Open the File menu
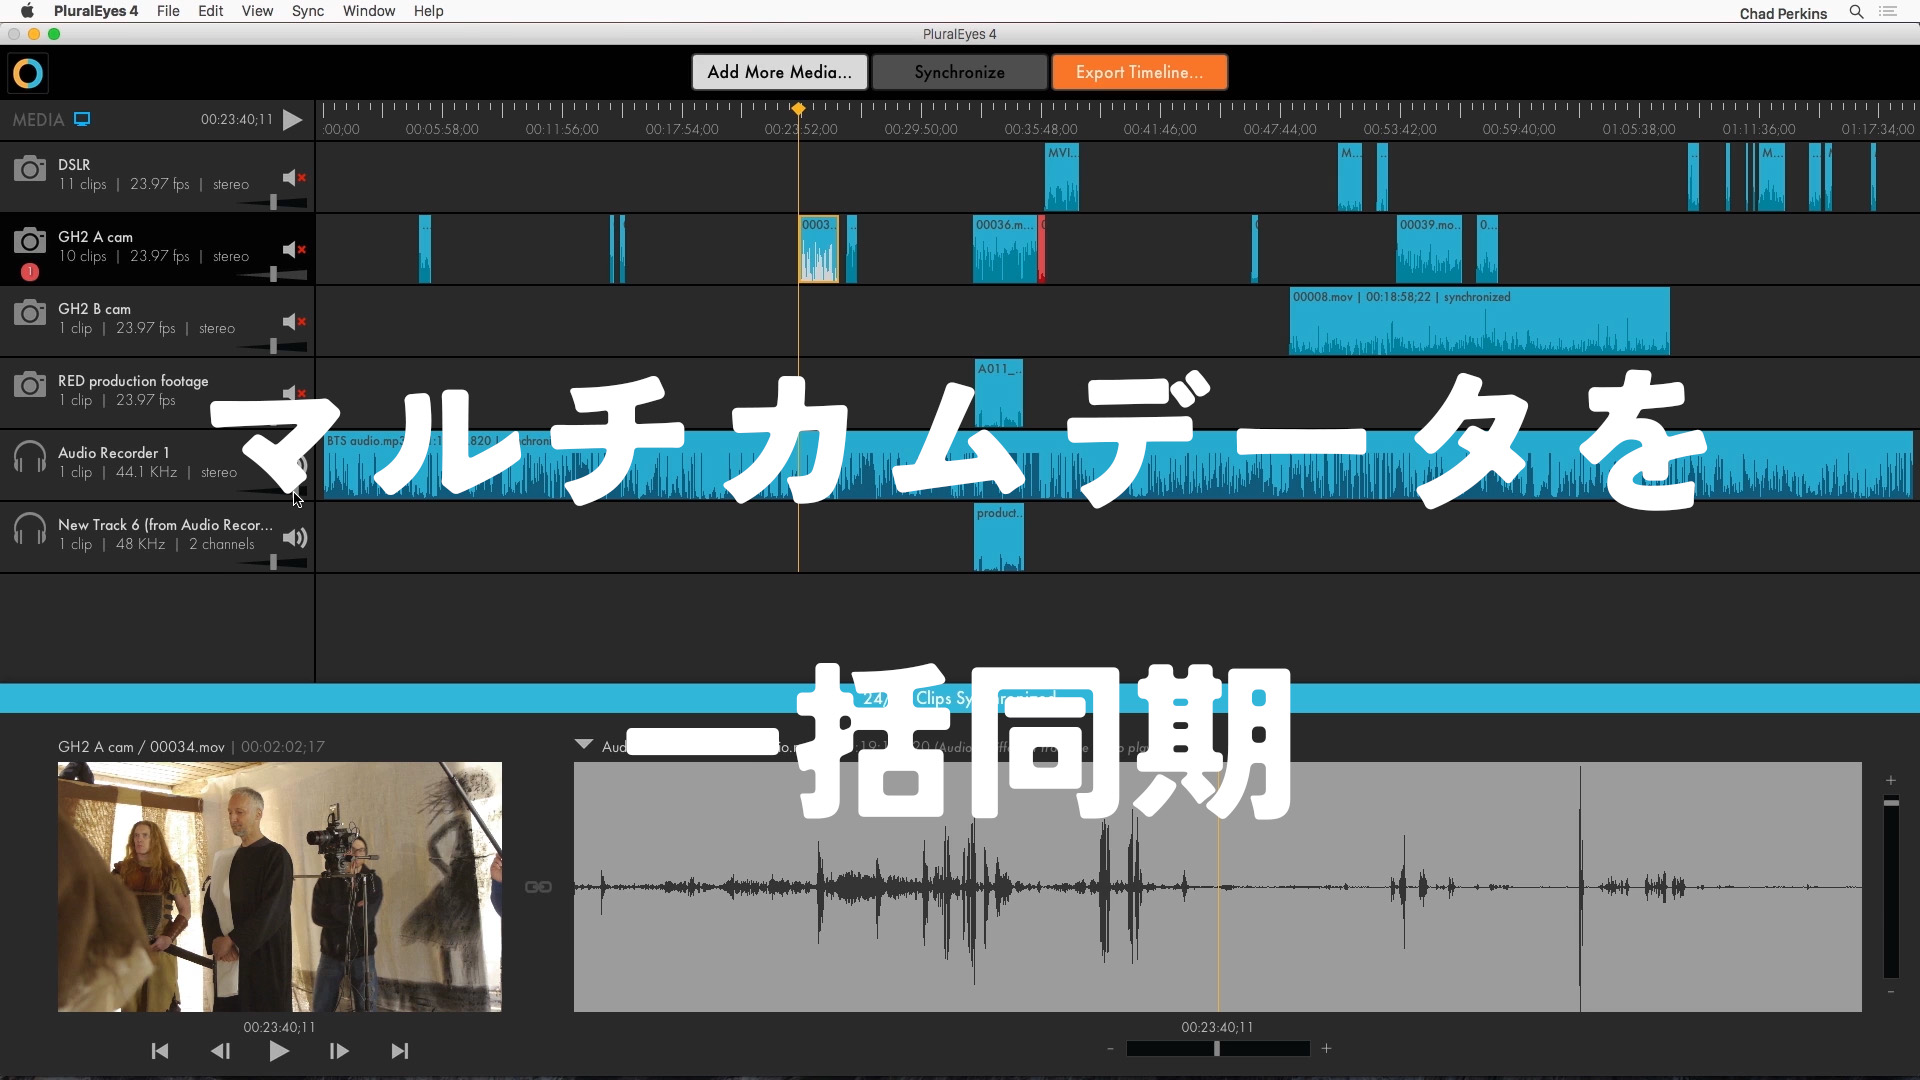The height and width of the screenshot is (1080, 1920). 168,11
